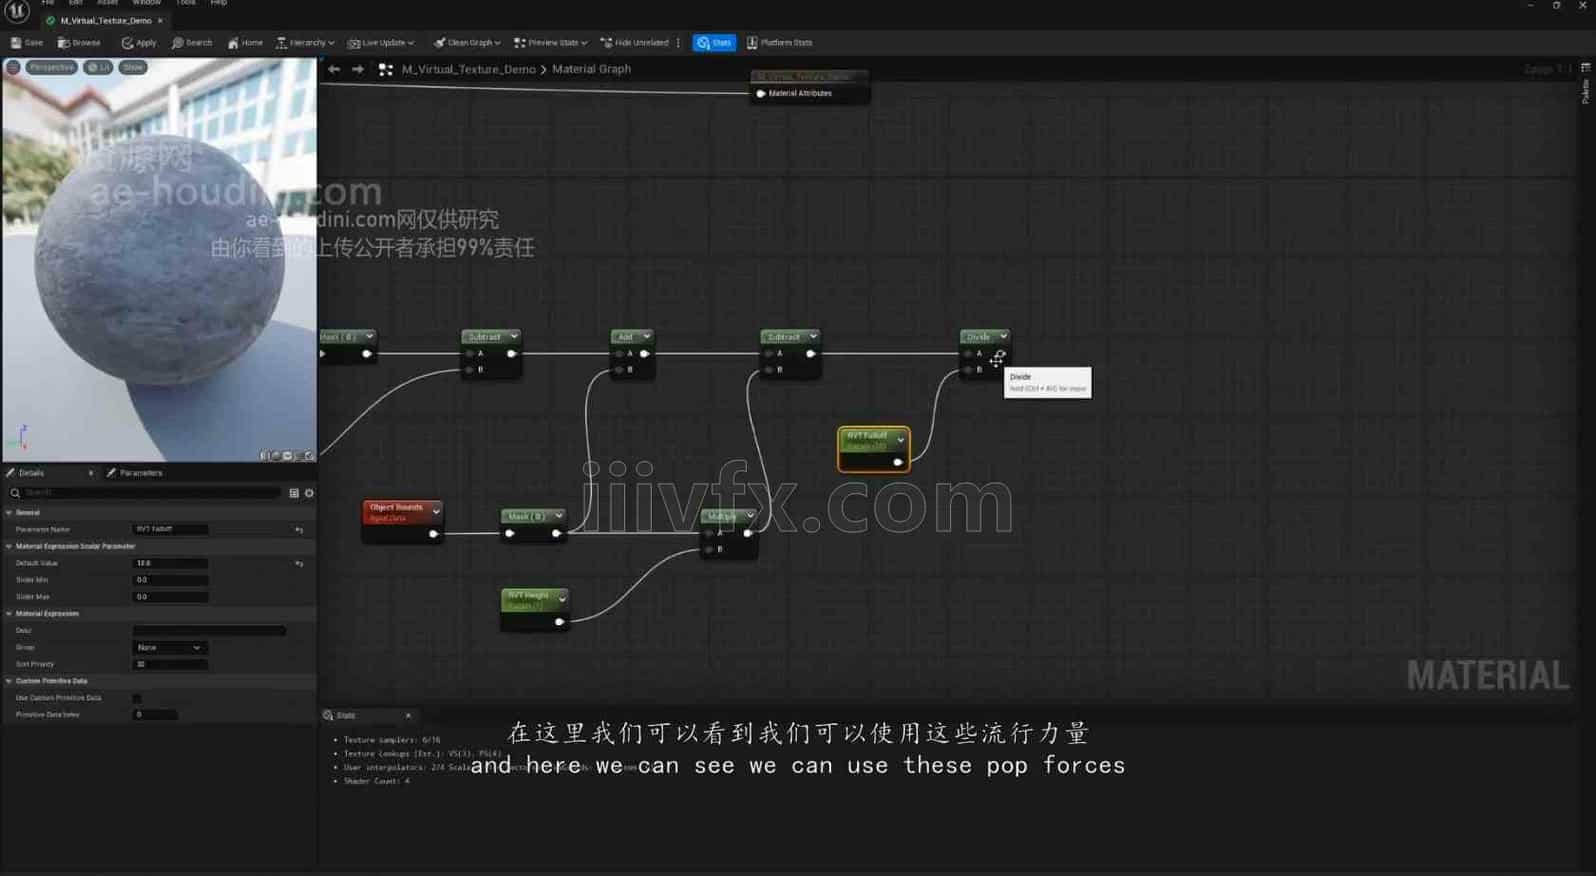This screenshot has height=876, width=1596.
Task: Open the Lit view mode menu
Action: (x=99, y=67)
